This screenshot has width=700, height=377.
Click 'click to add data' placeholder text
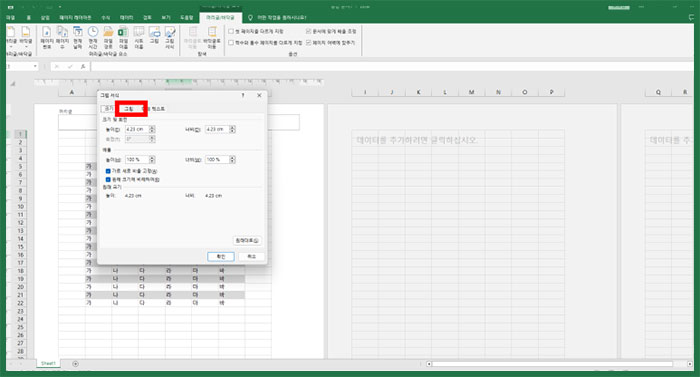point(417,140)
